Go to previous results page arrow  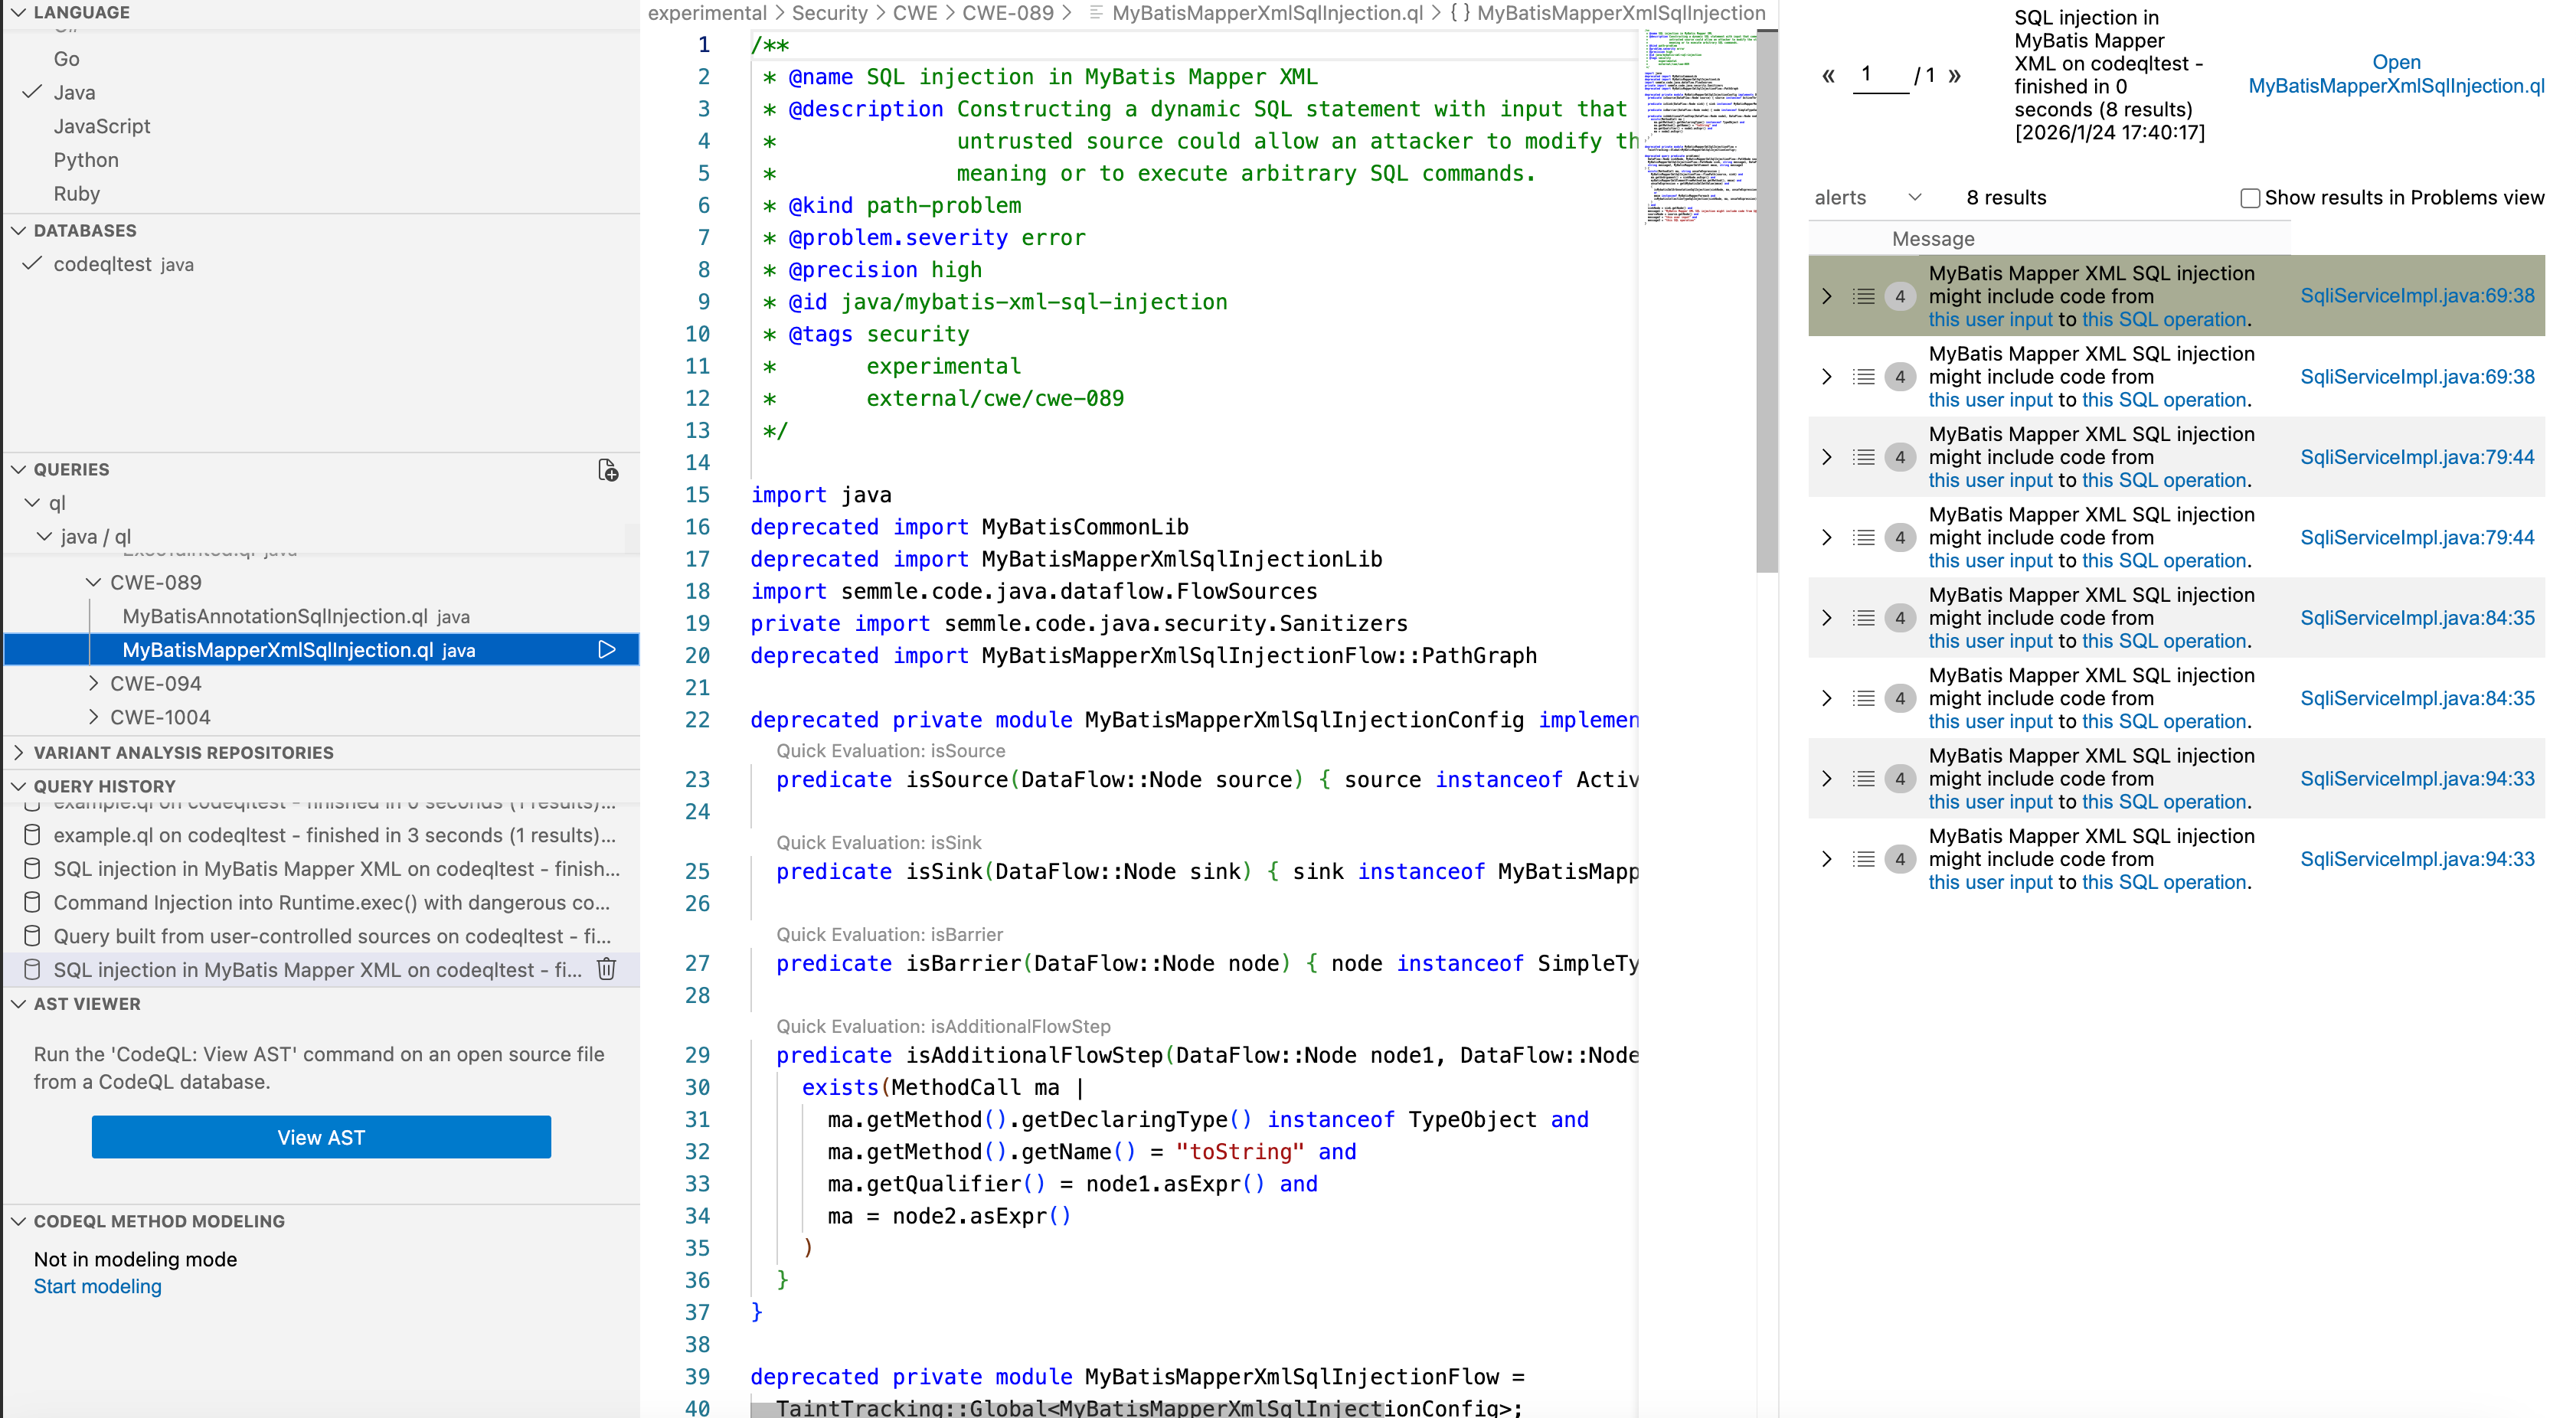pos(1828,76)
